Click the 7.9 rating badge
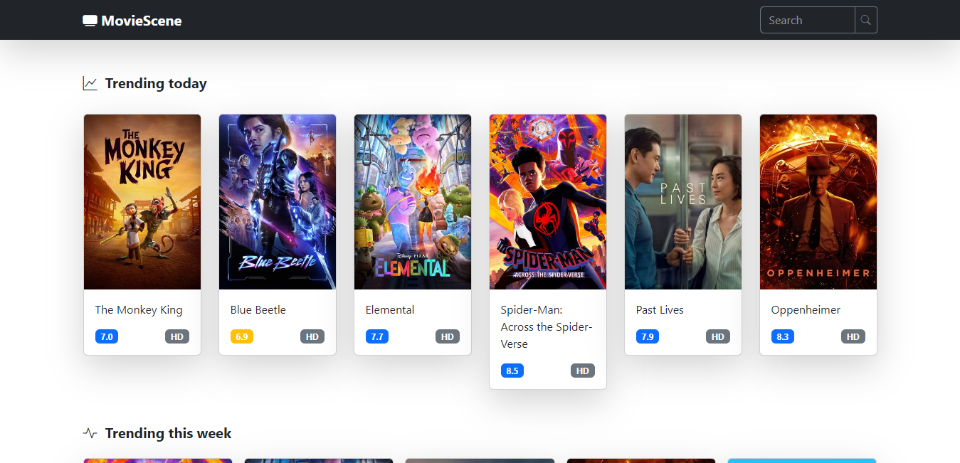960x463 pixels. (x=648, y=337)
